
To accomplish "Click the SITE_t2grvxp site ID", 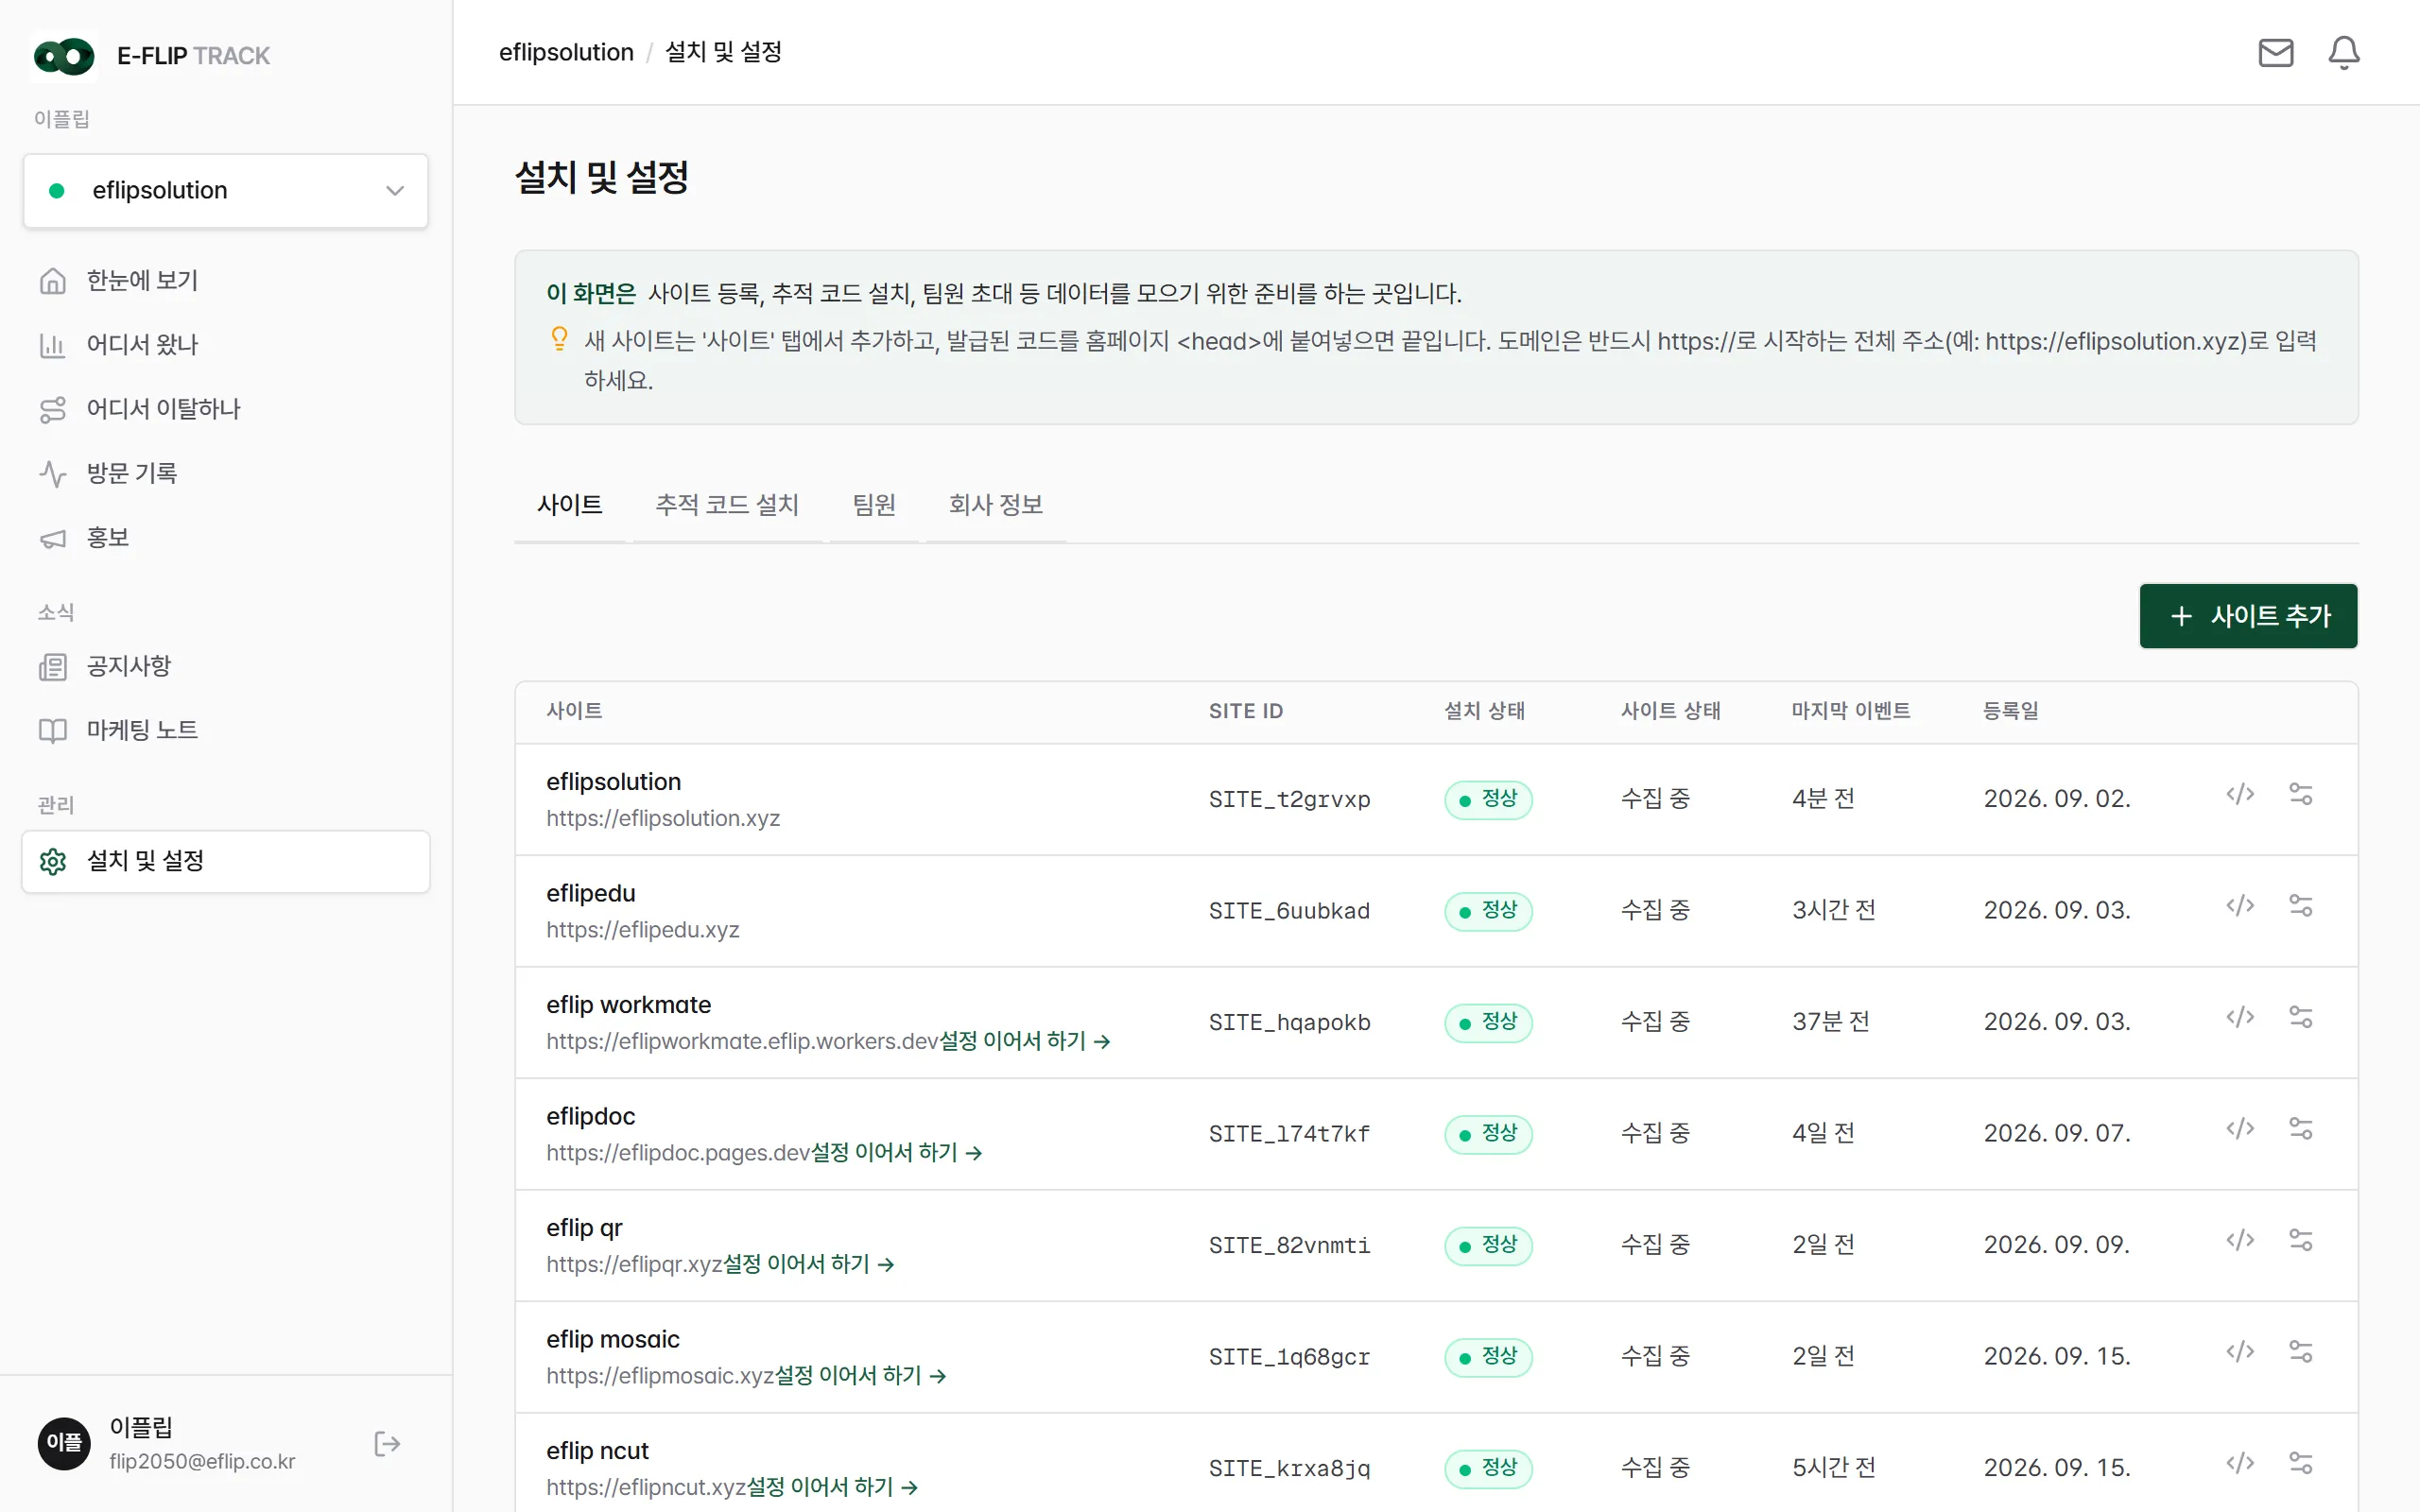I will (x=1289, y=799).
